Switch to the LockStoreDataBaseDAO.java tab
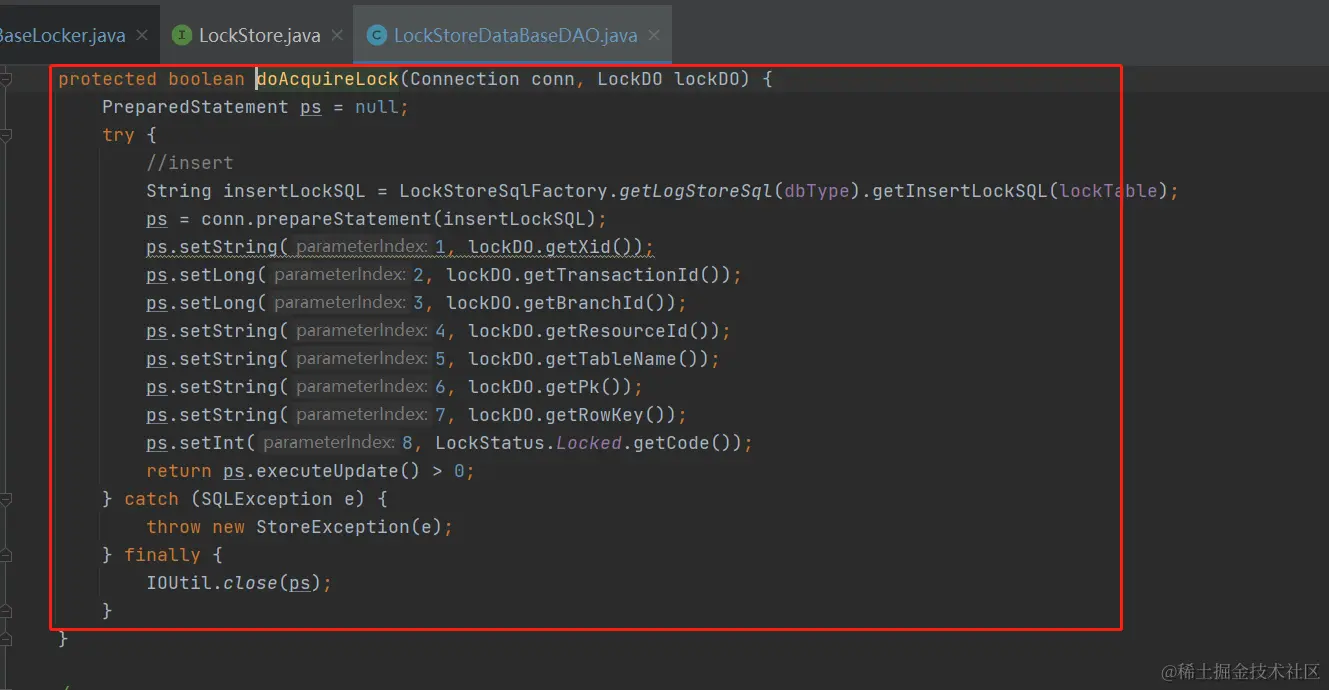The image size is (1329, 690). 515,35
